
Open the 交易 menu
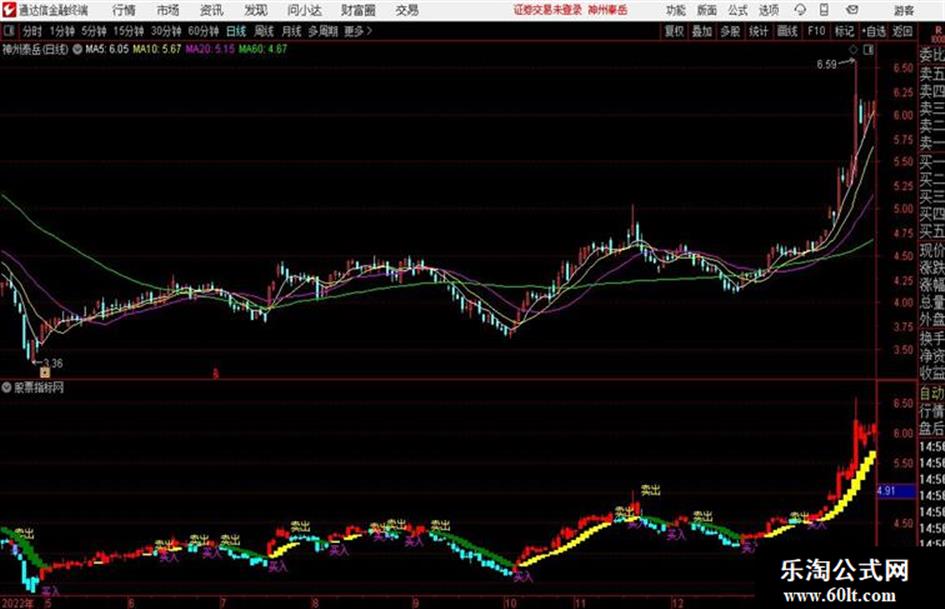(x=407, y=10)
